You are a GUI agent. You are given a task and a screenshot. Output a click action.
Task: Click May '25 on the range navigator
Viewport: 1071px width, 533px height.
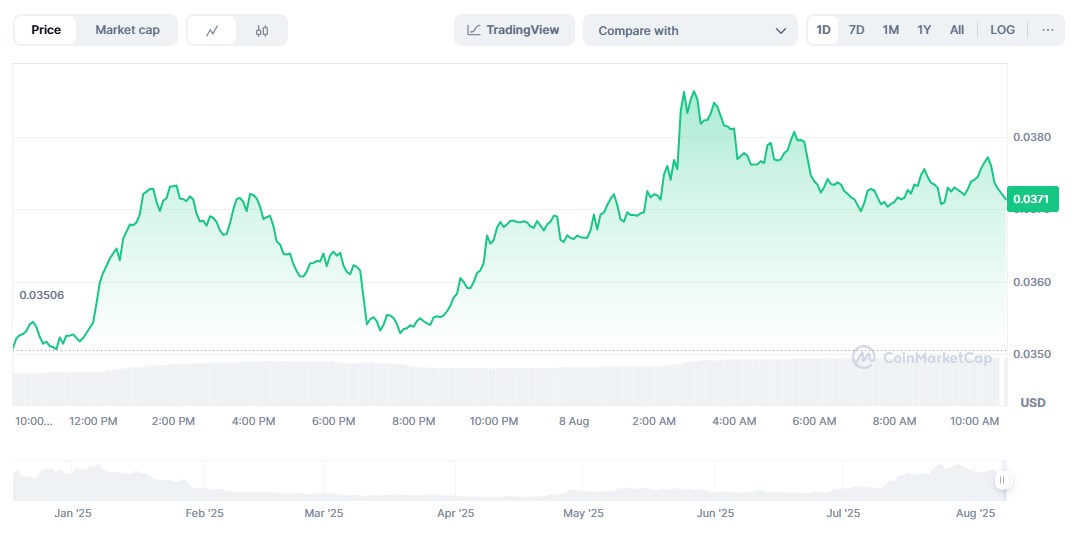tap(583, 513)
